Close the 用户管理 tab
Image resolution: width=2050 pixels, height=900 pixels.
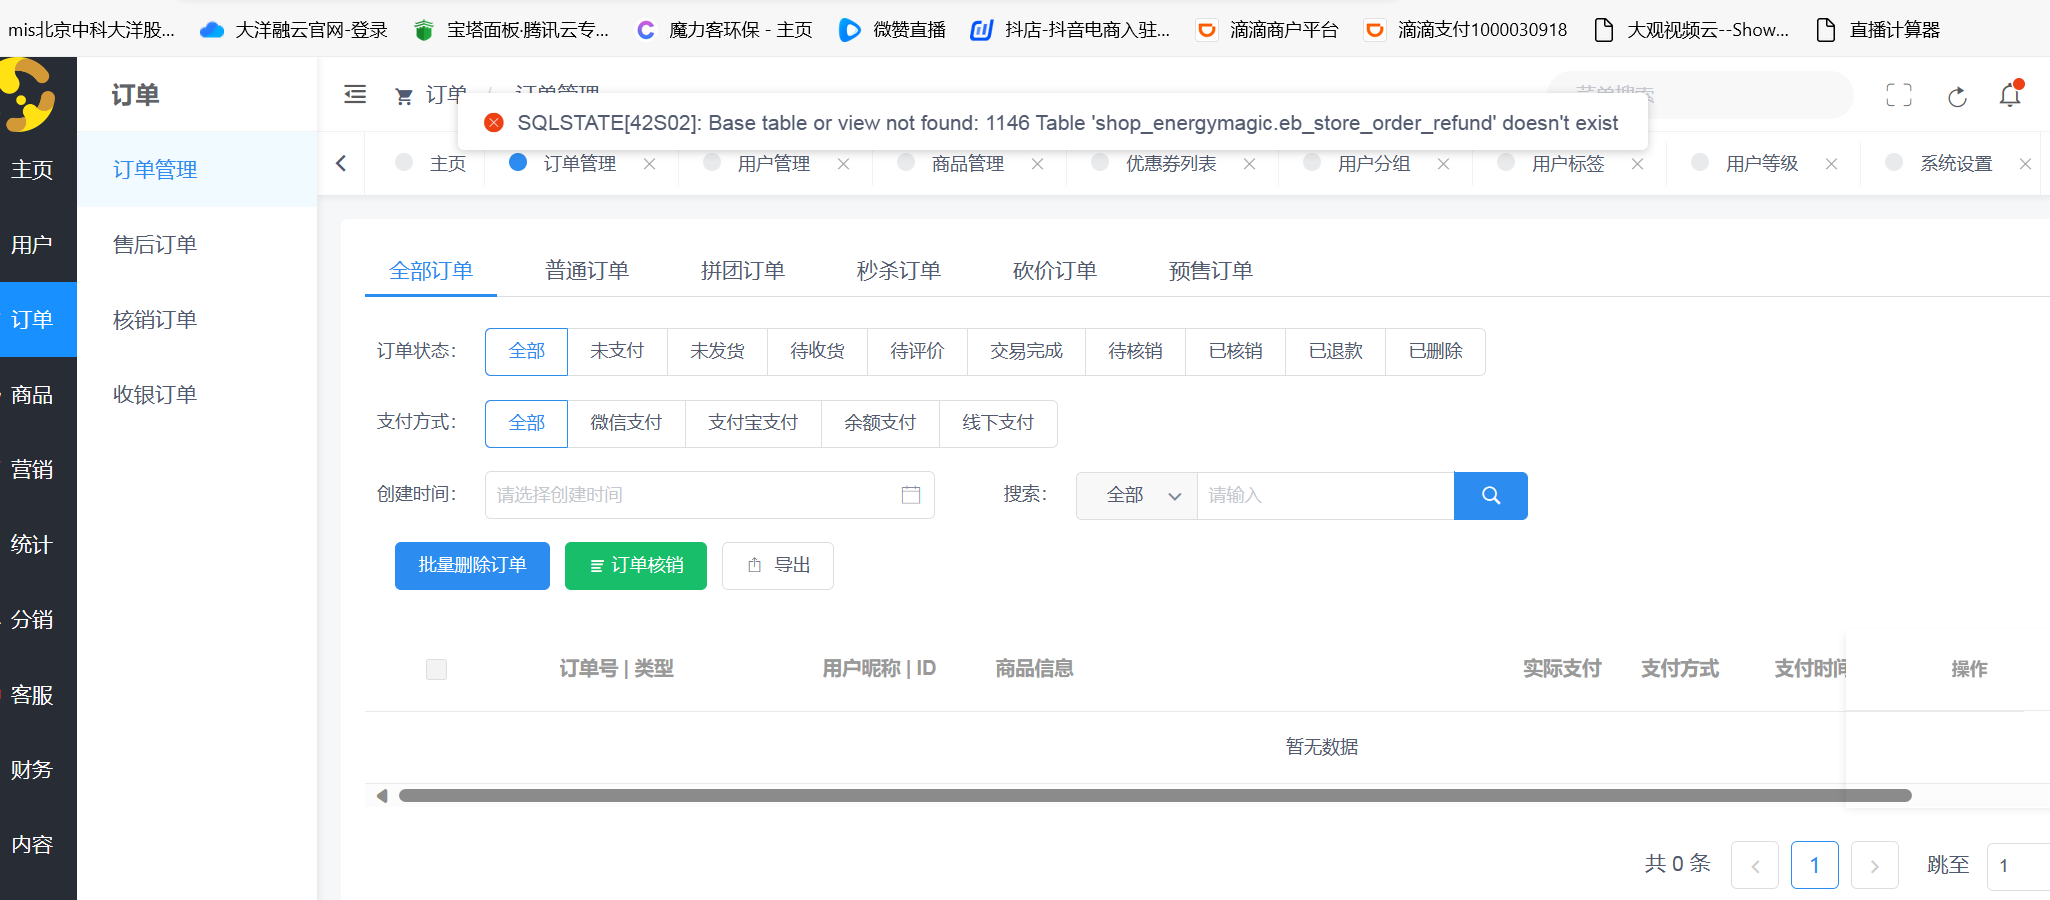point(844,164)
